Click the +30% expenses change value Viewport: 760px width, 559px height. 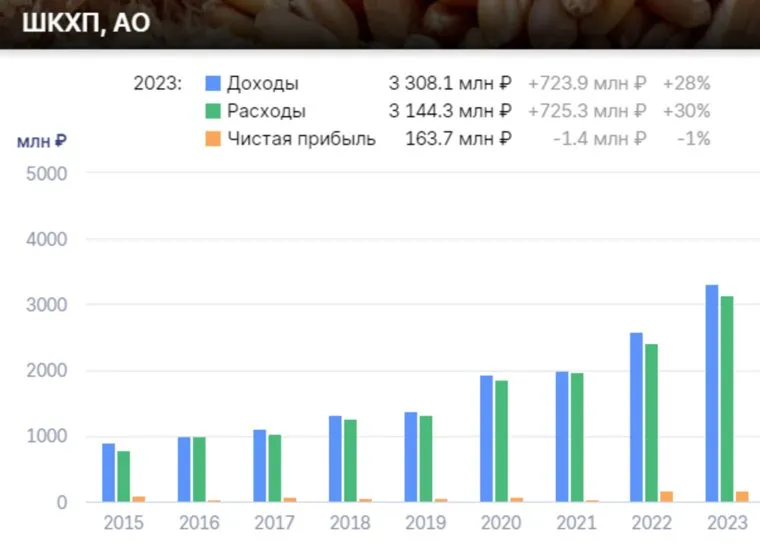pos(686,112)
